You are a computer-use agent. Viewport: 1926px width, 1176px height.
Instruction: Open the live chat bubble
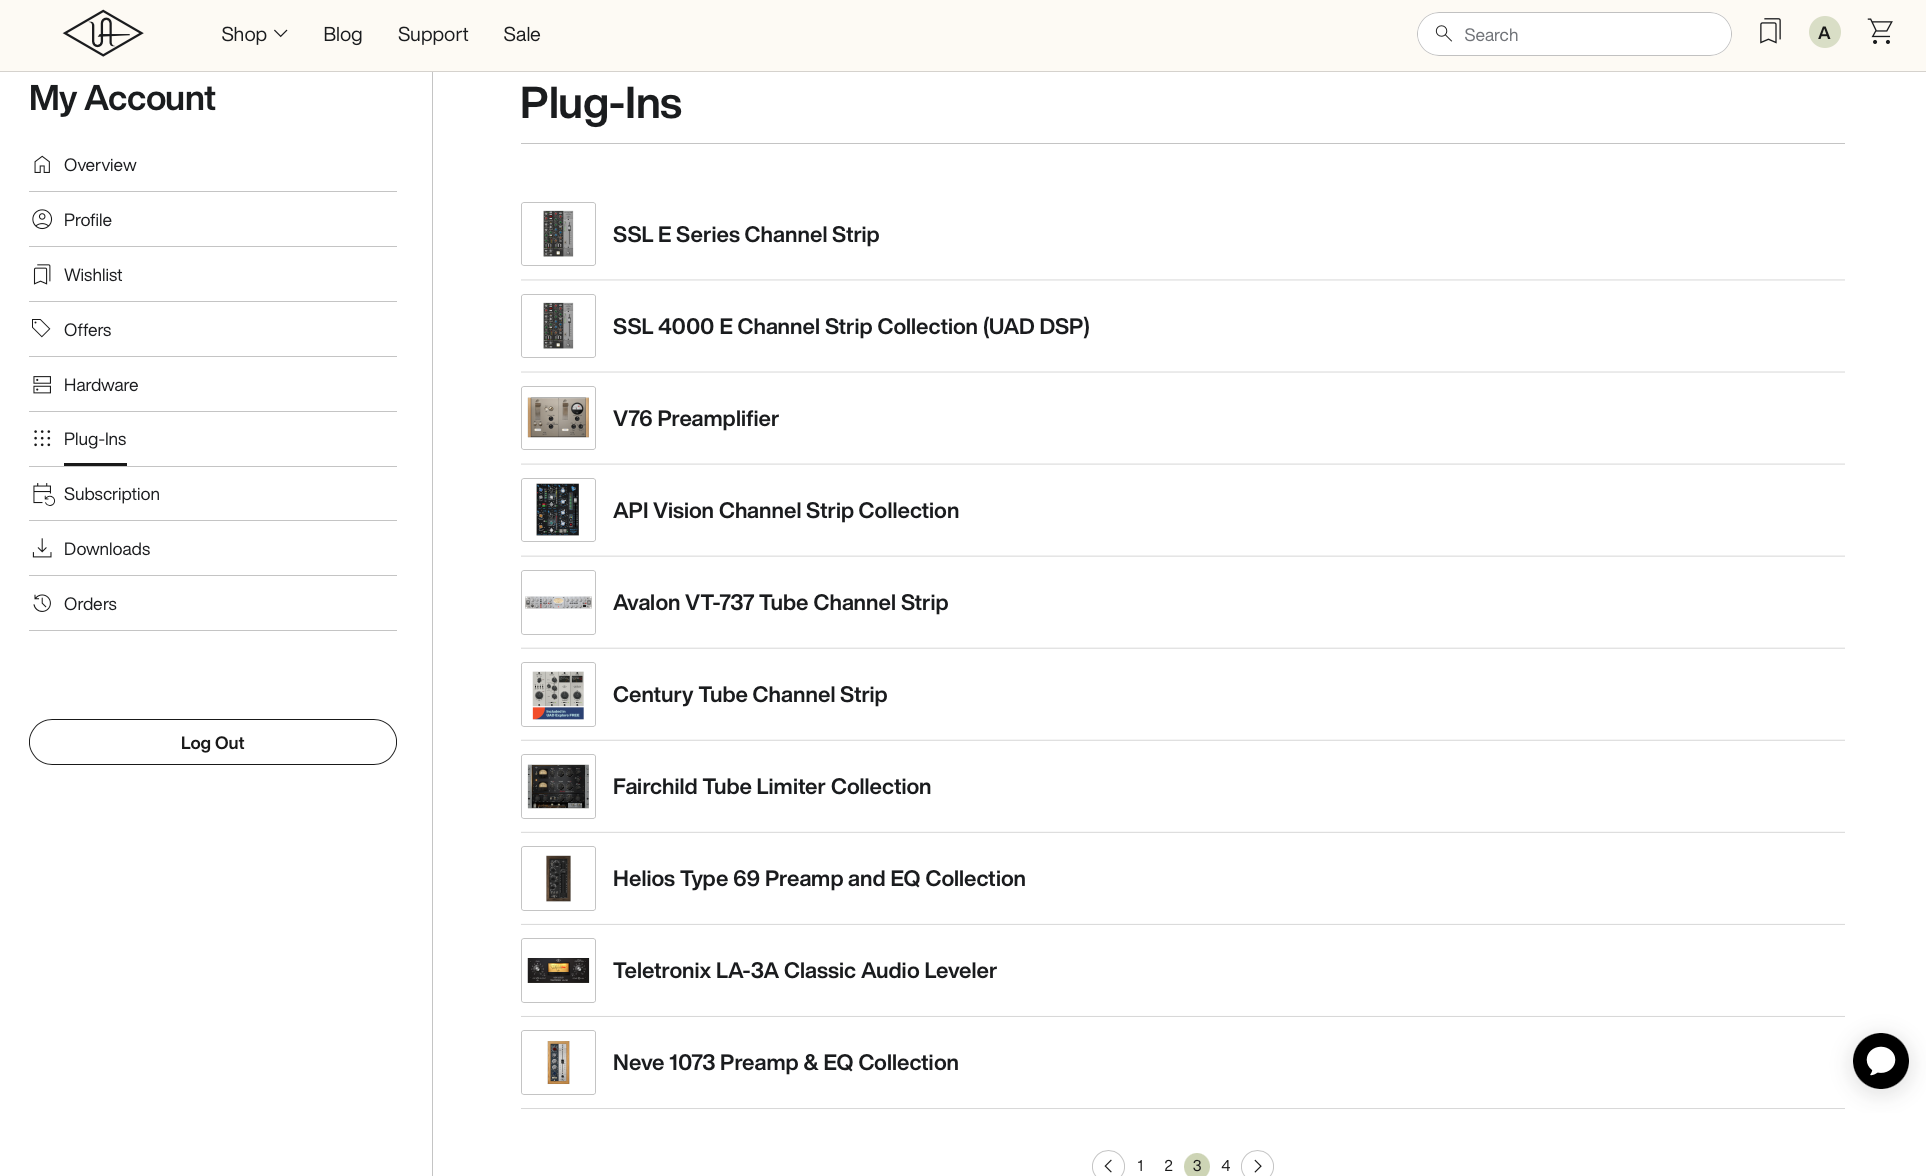click(x=1880, y=1061)
